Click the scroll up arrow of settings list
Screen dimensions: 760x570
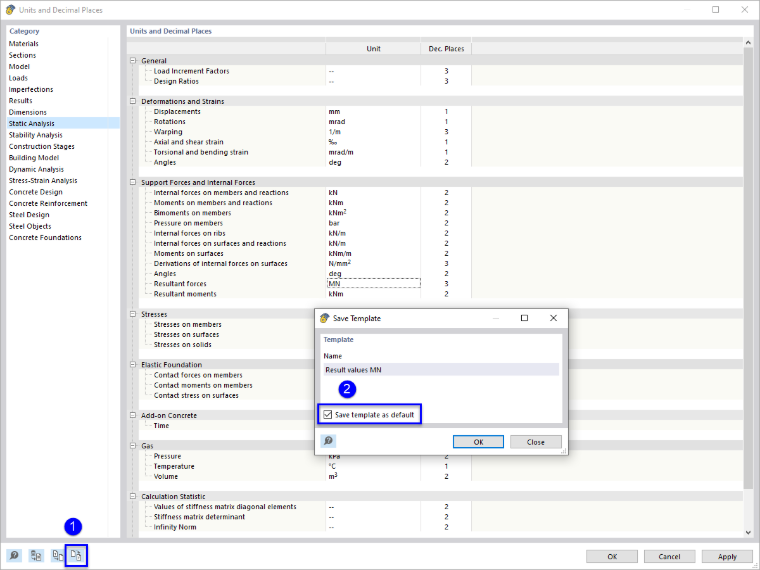pyautogui.click(x=748, y=43)
